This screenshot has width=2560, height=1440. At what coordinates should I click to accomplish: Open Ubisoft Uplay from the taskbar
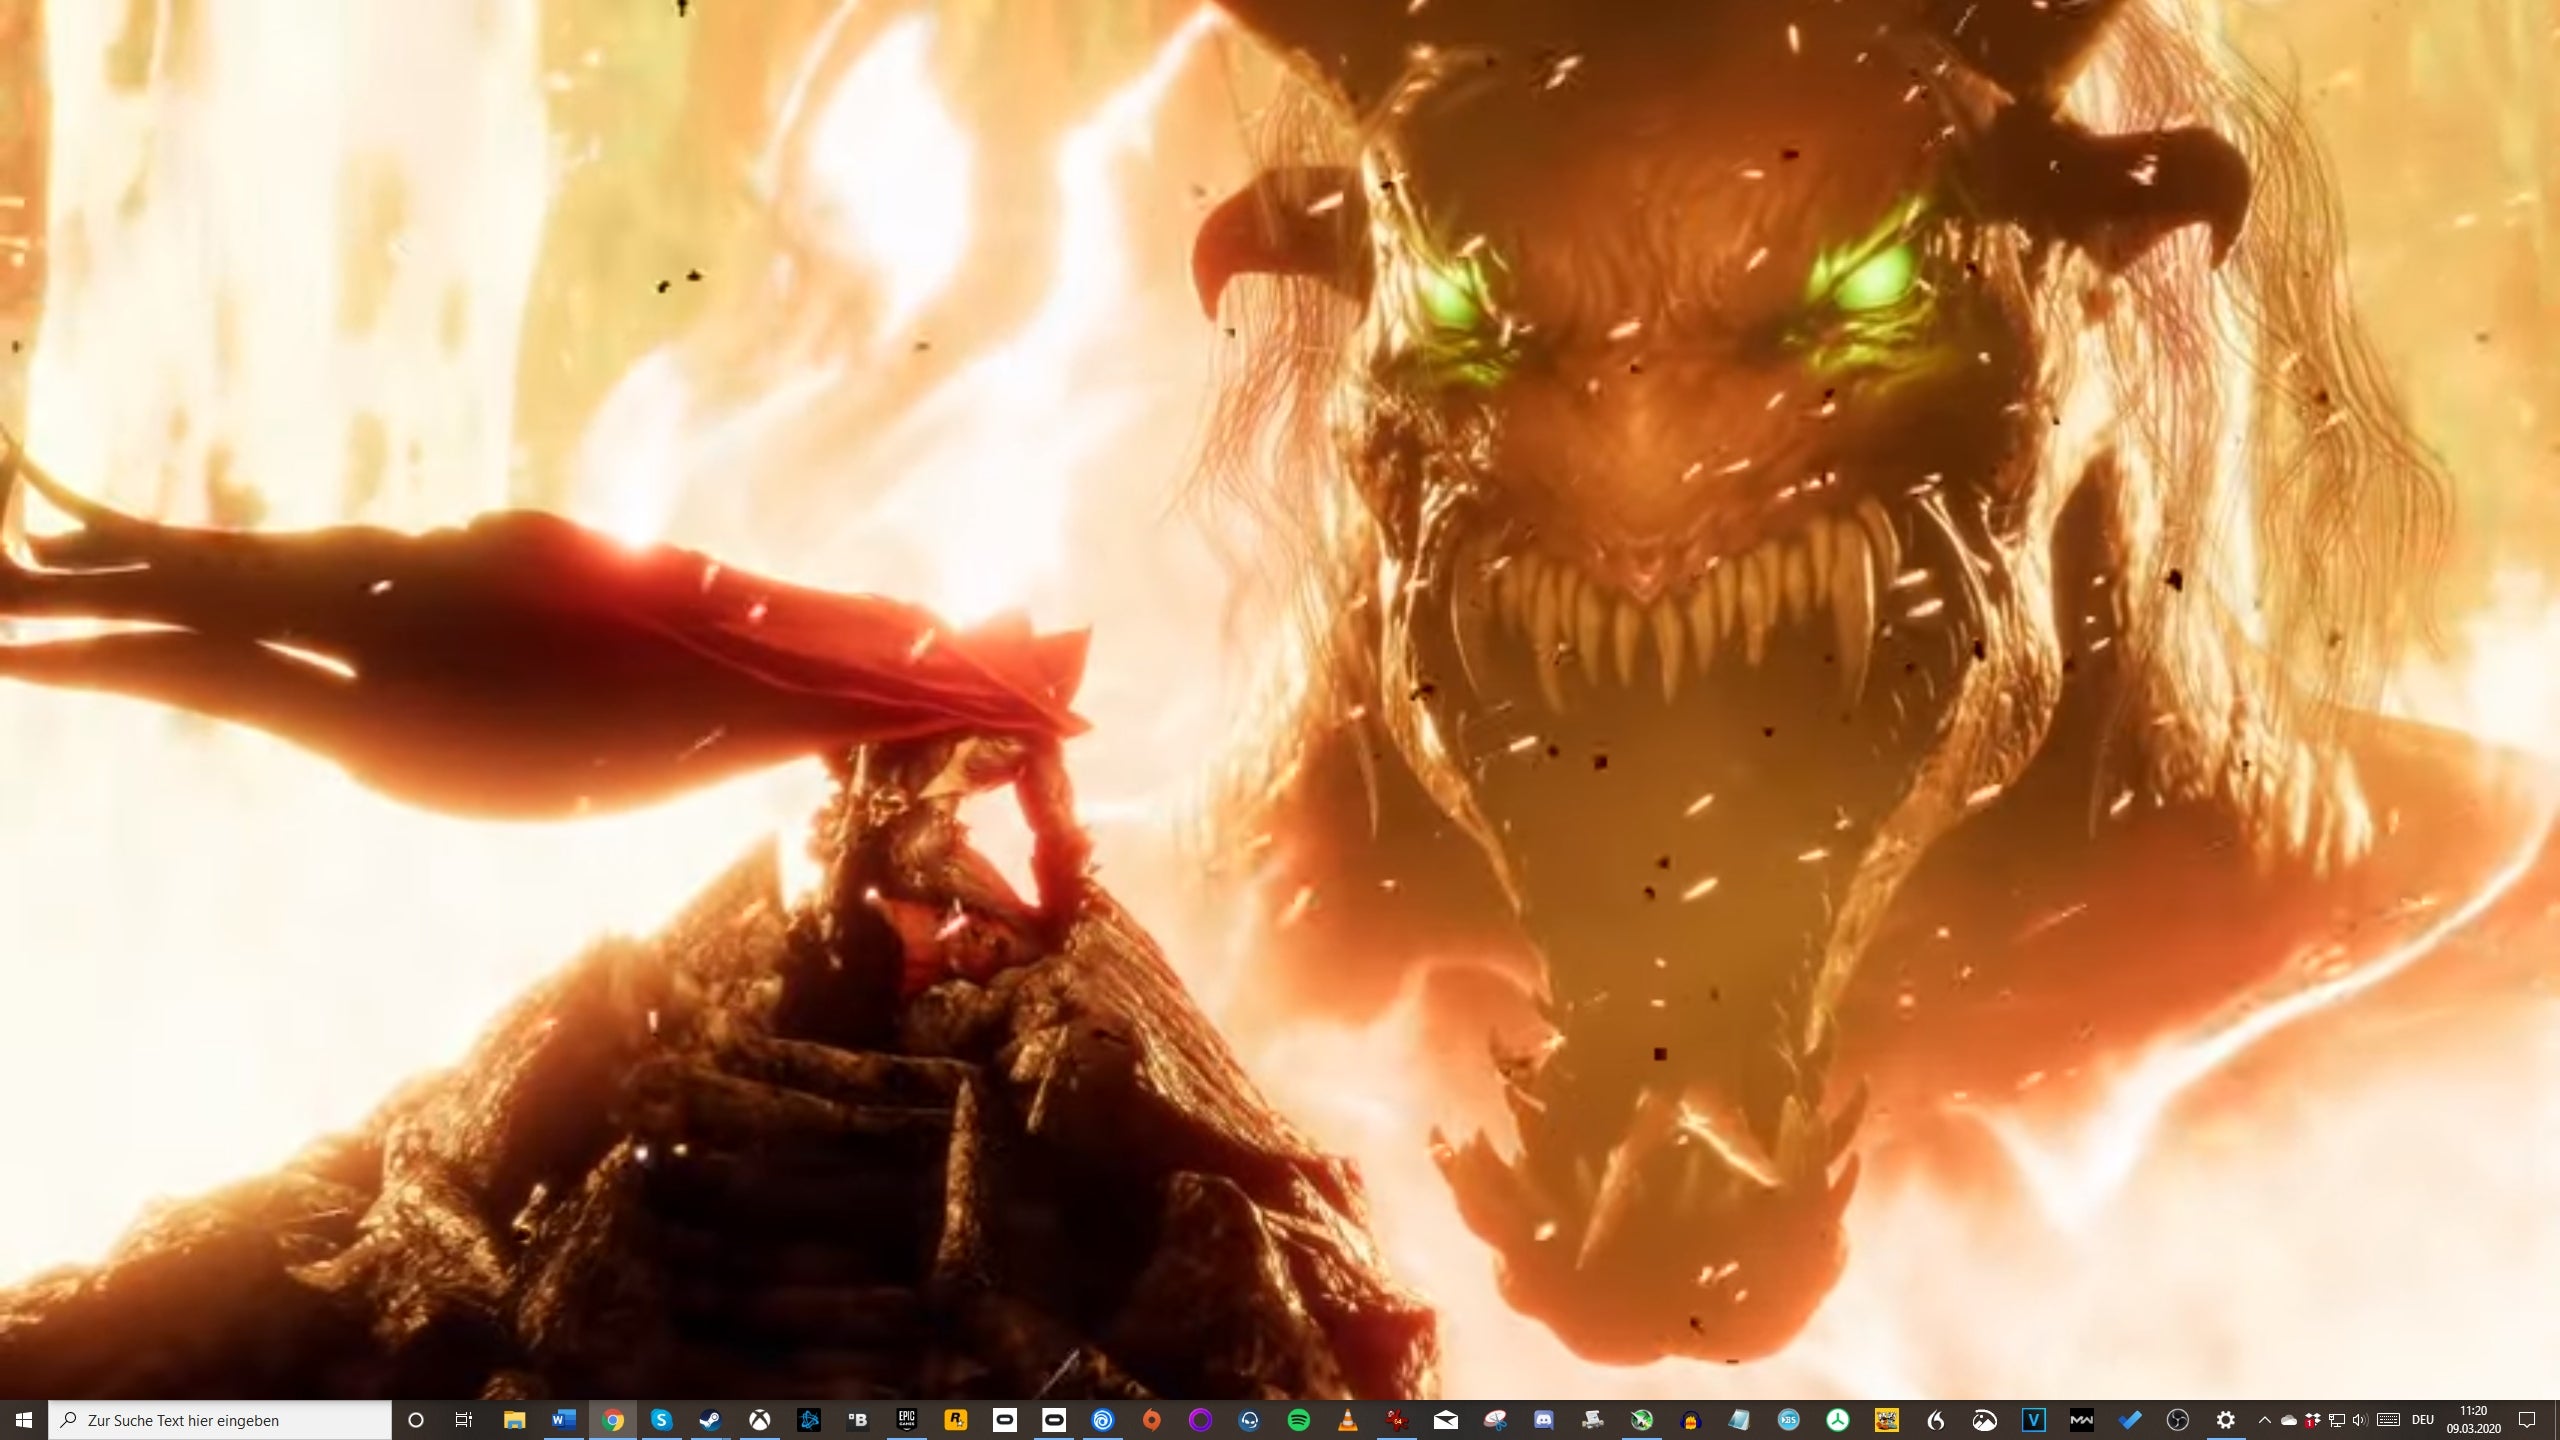[x=1103, y=1420]
